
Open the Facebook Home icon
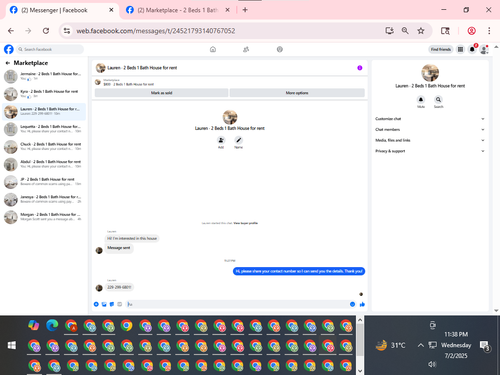(x=213, y=49)
